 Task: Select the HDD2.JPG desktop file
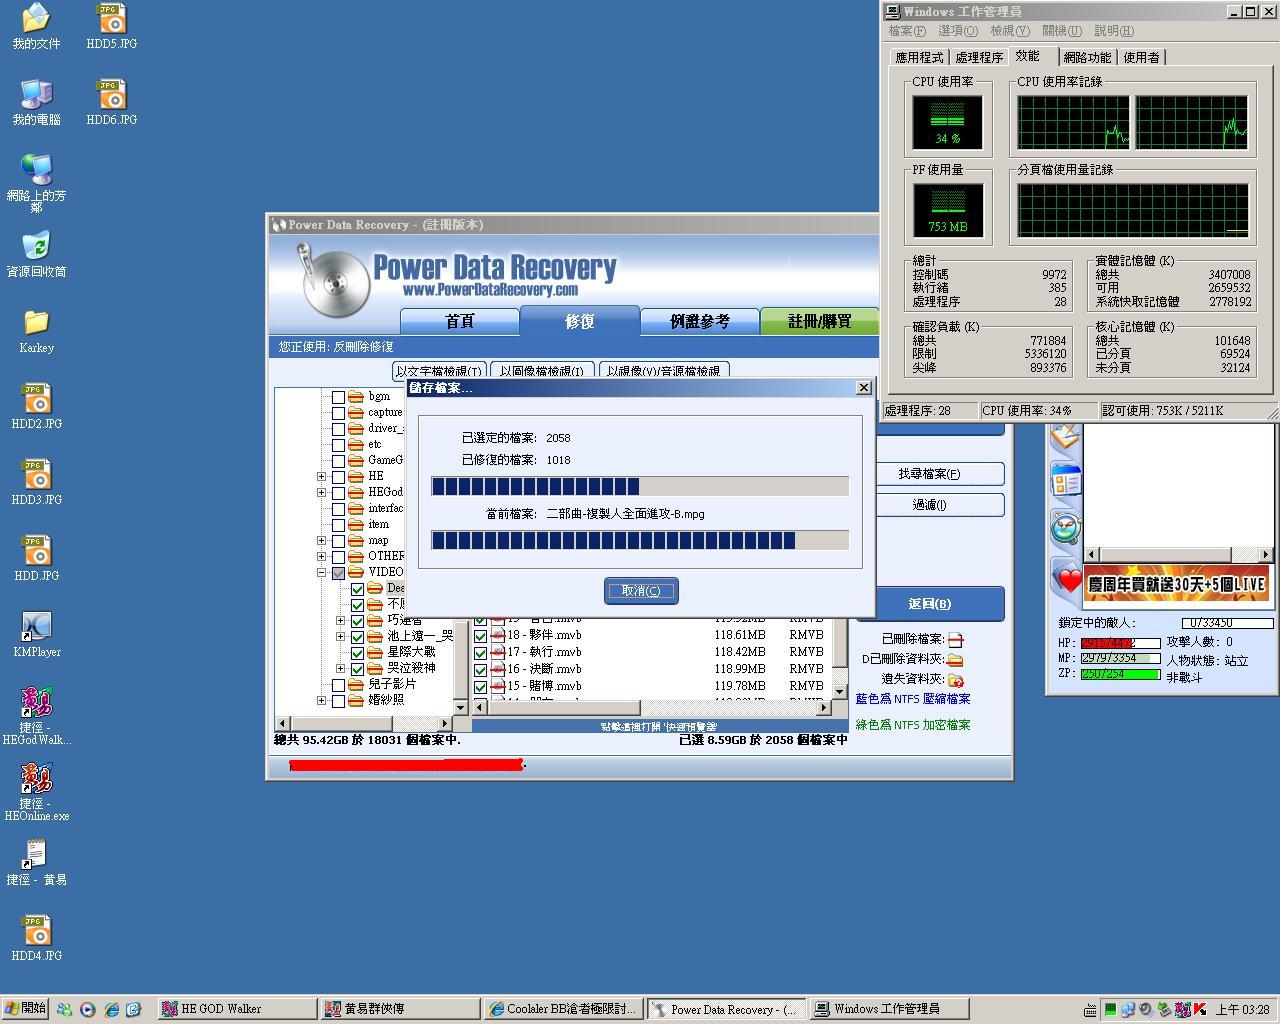coord(36,406)
